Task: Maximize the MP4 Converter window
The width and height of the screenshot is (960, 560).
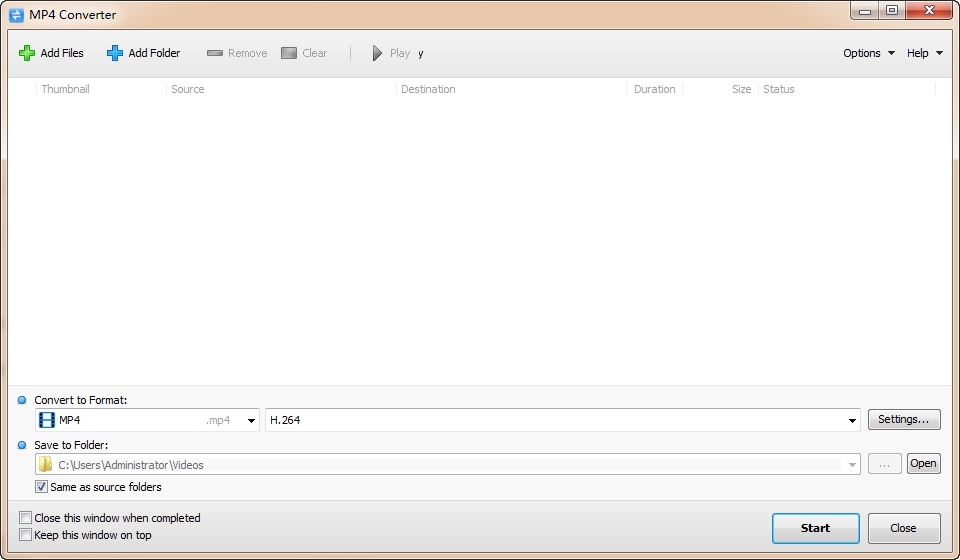Action: pos(892,10)
